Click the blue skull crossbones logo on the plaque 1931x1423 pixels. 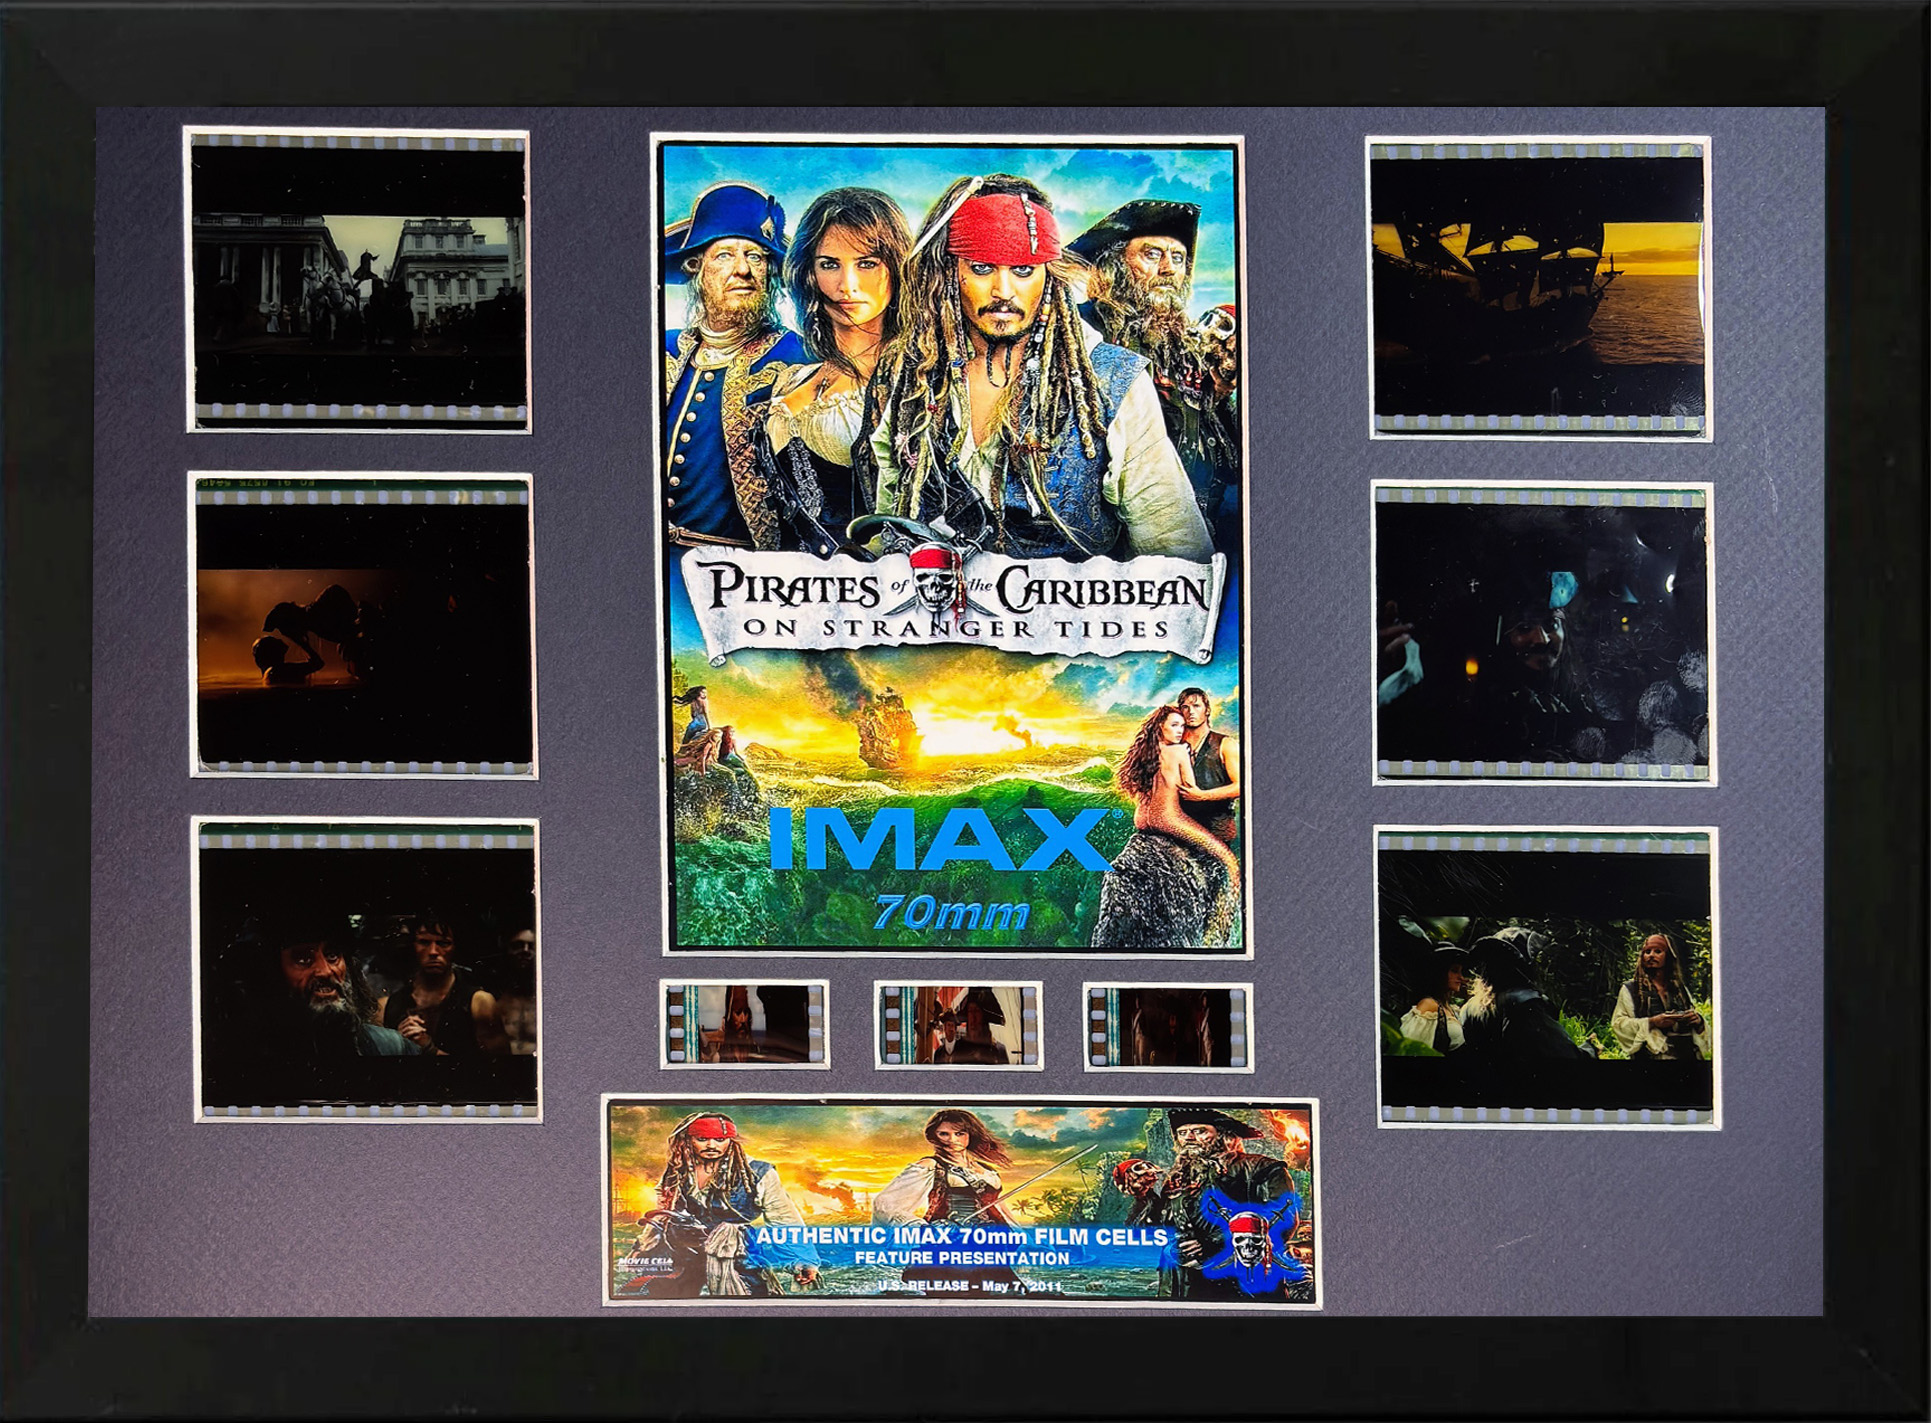tap(1250, 1238)
